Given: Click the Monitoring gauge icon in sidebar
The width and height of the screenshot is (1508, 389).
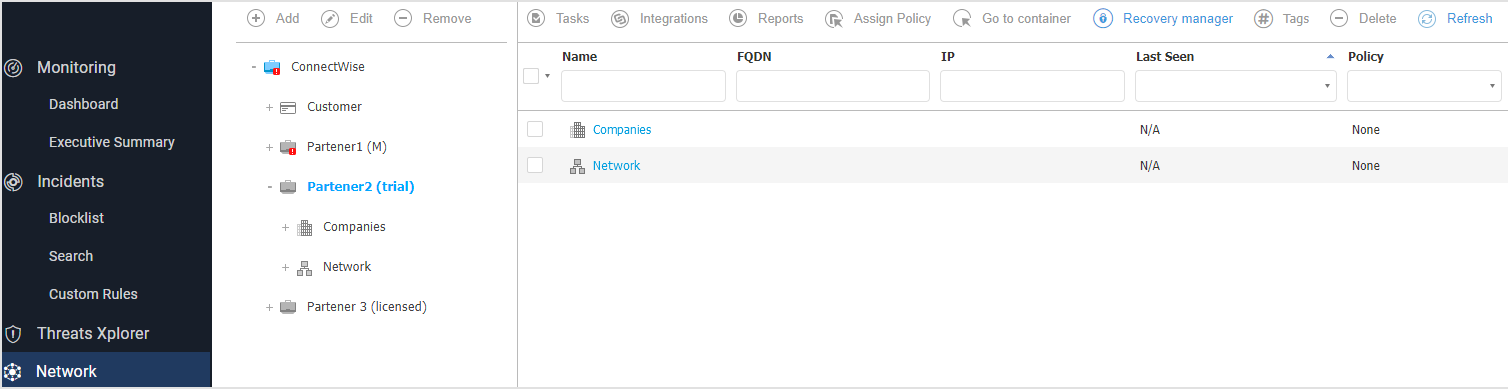Looking at the screenshot, I should coord(14,68).
